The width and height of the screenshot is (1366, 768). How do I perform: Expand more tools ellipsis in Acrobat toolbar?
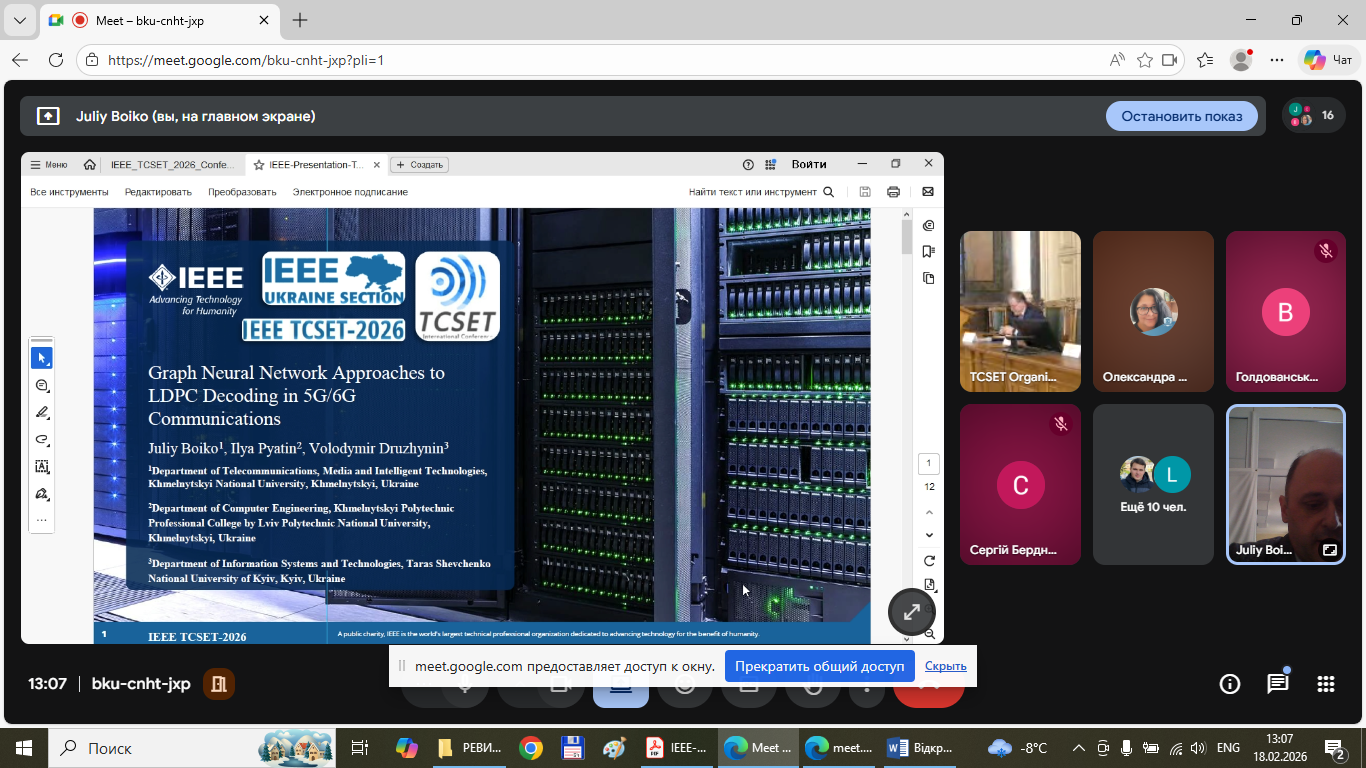(x=42, y=520)
